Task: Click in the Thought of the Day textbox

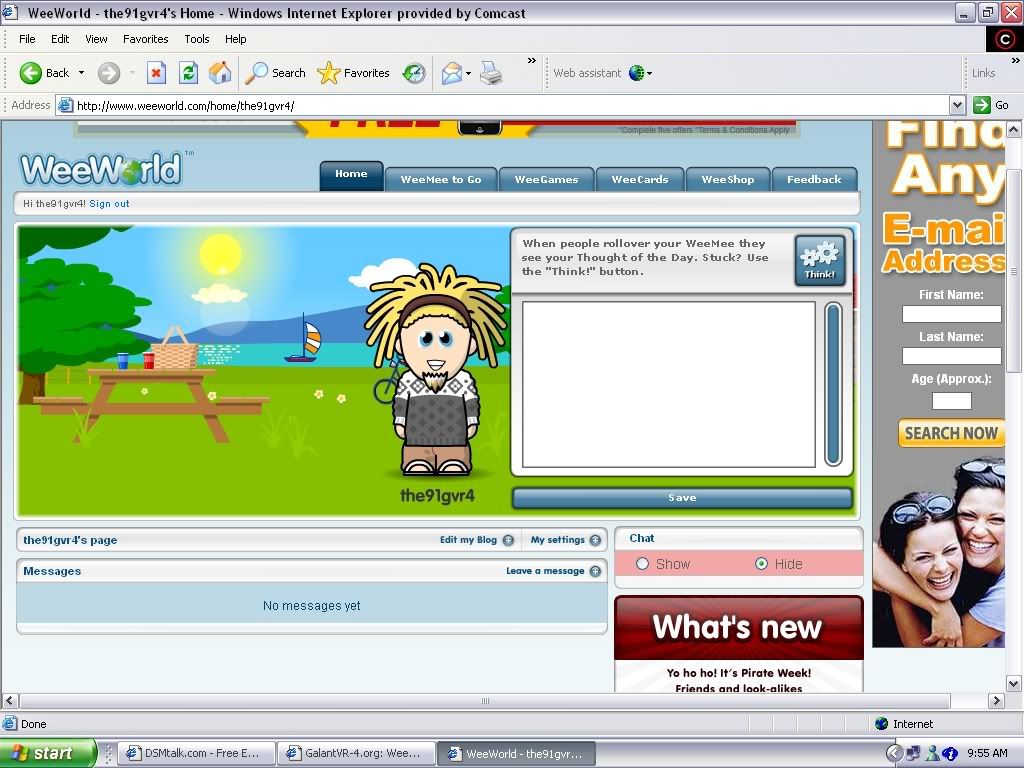Action: (668, 384)
